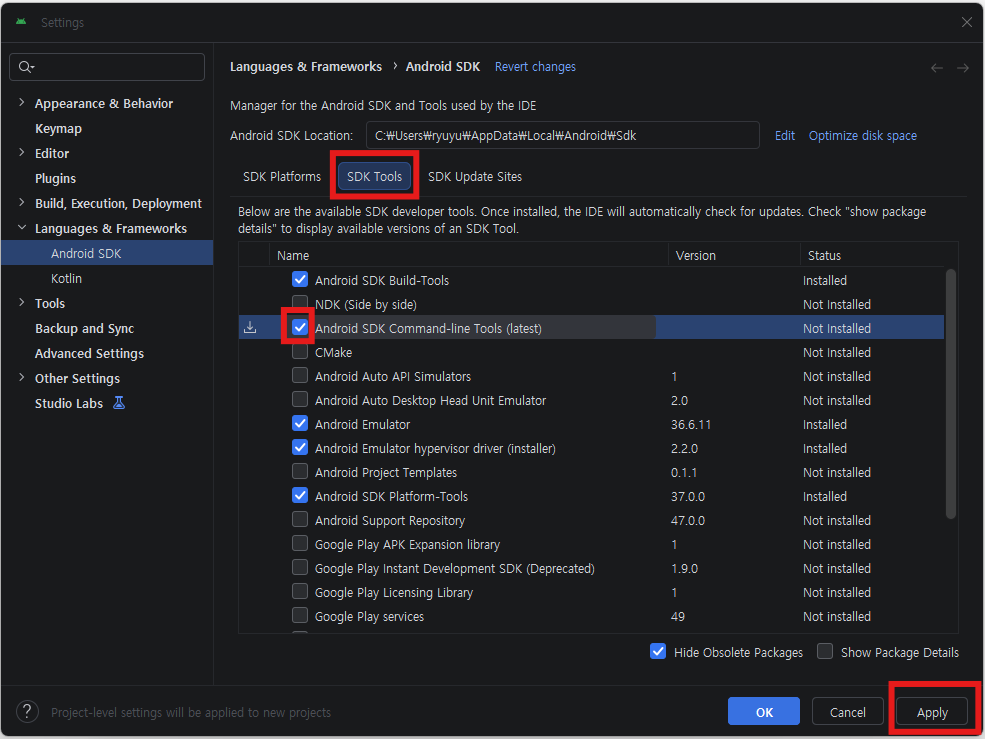Toggle Hide Obsolete Packages
The image size is (985, 739).
pos(658,651)
